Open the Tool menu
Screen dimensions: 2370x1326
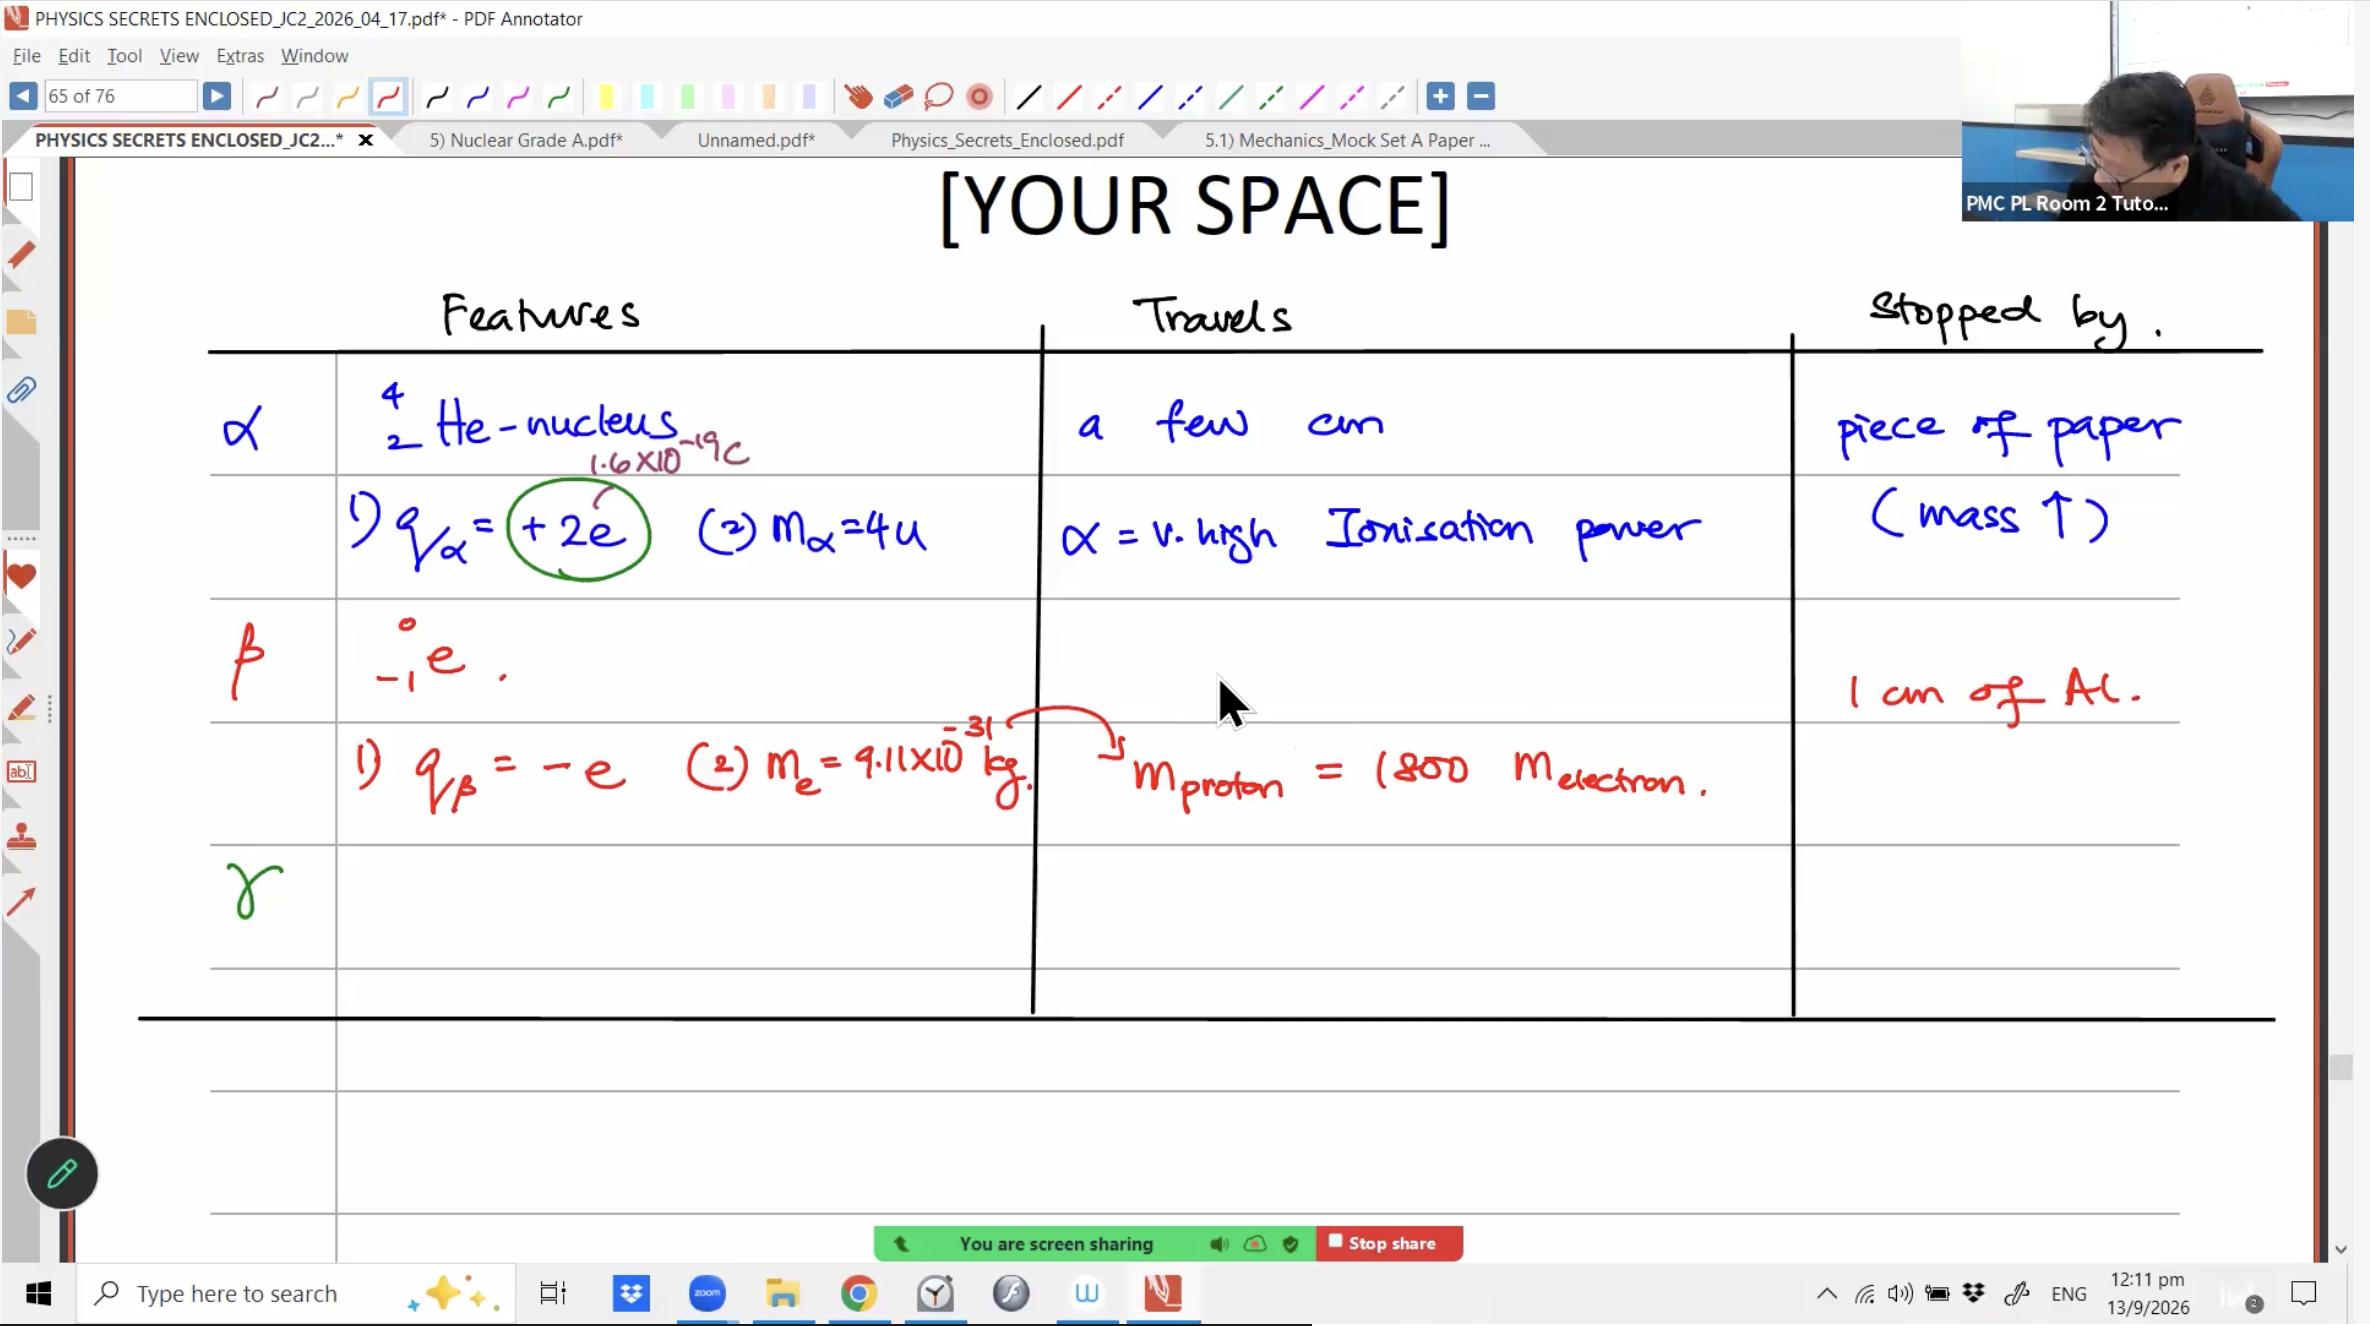point(124,55)
